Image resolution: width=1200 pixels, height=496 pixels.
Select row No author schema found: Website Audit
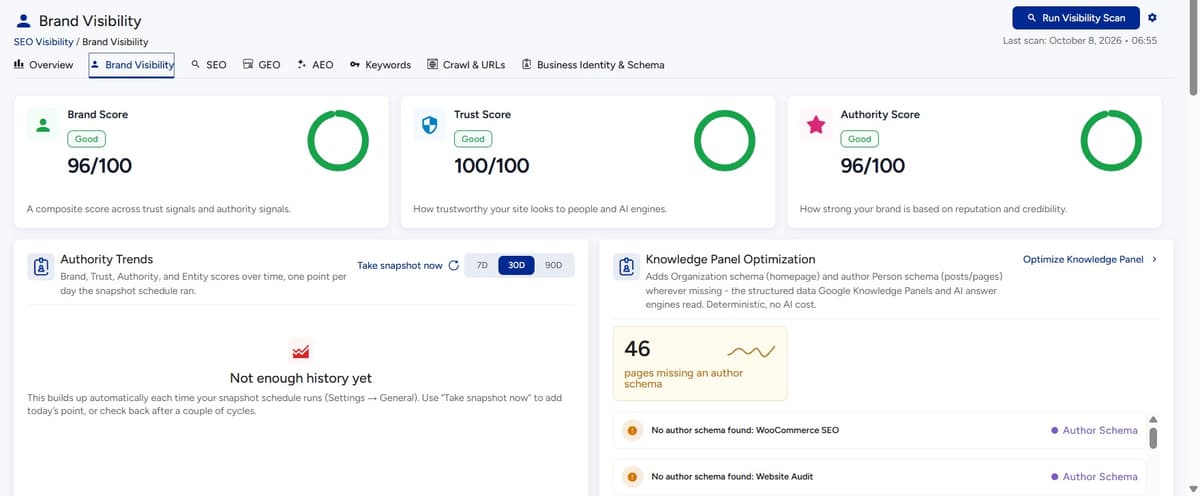(880, 477)
